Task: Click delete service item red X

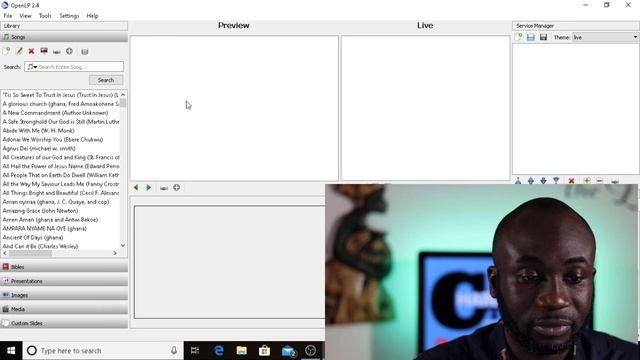Action: (x=571, y=180)
